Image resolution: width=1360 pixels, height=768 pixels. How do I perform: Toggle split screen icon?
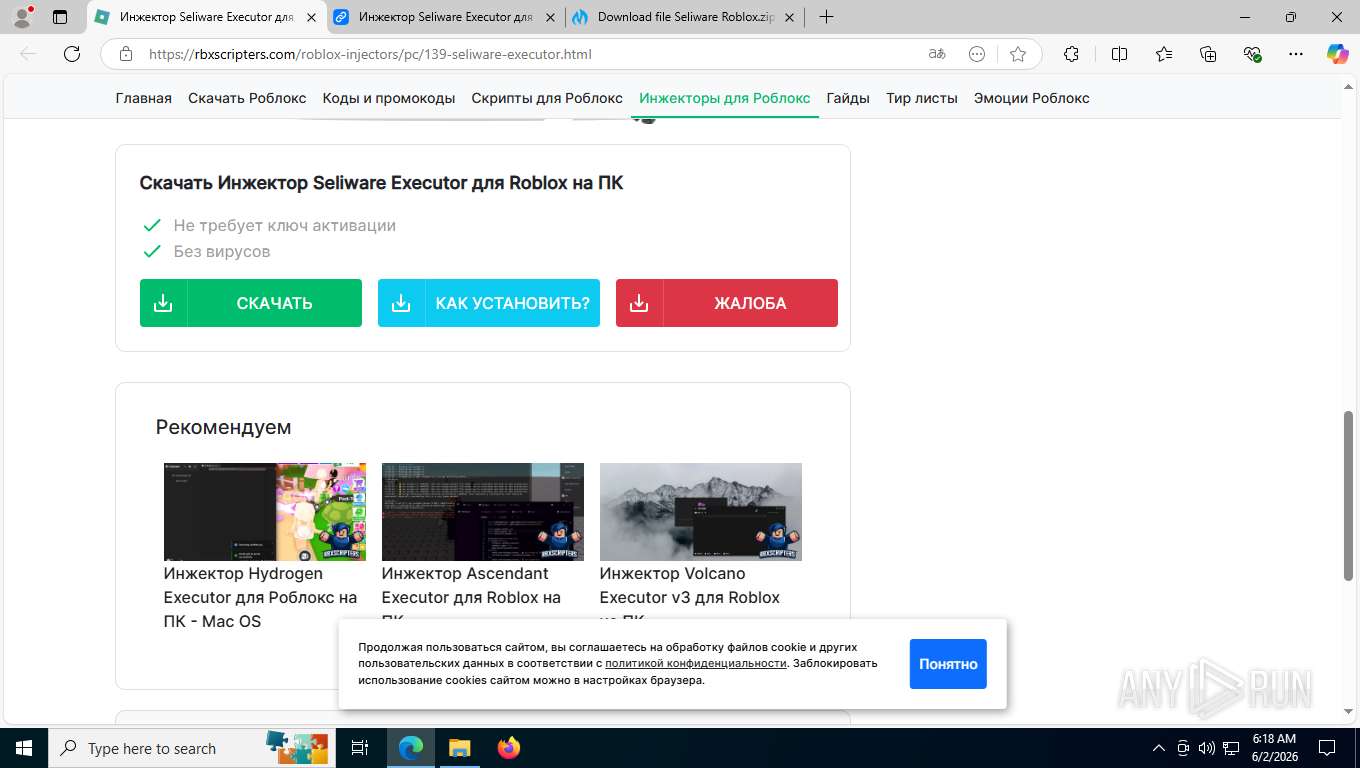tap(1119, 54)
